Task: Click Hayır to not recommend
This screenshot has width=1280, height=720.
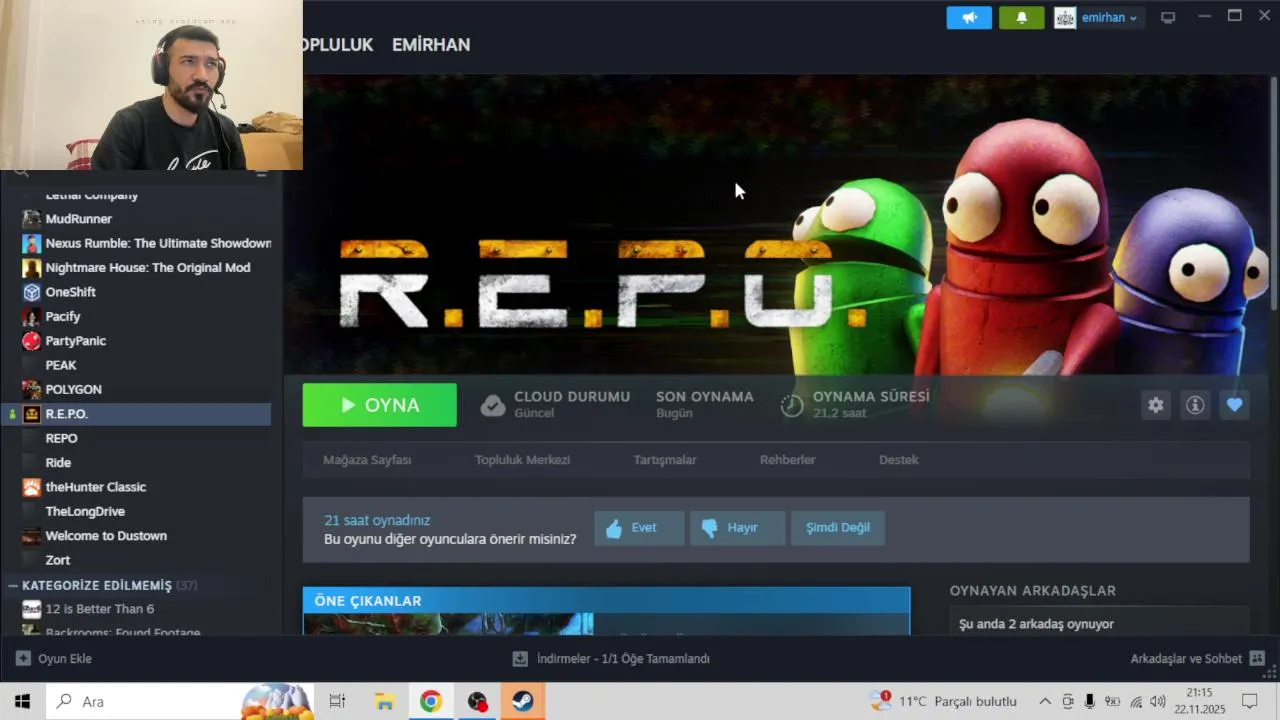Action: click(x=737, y=528)
